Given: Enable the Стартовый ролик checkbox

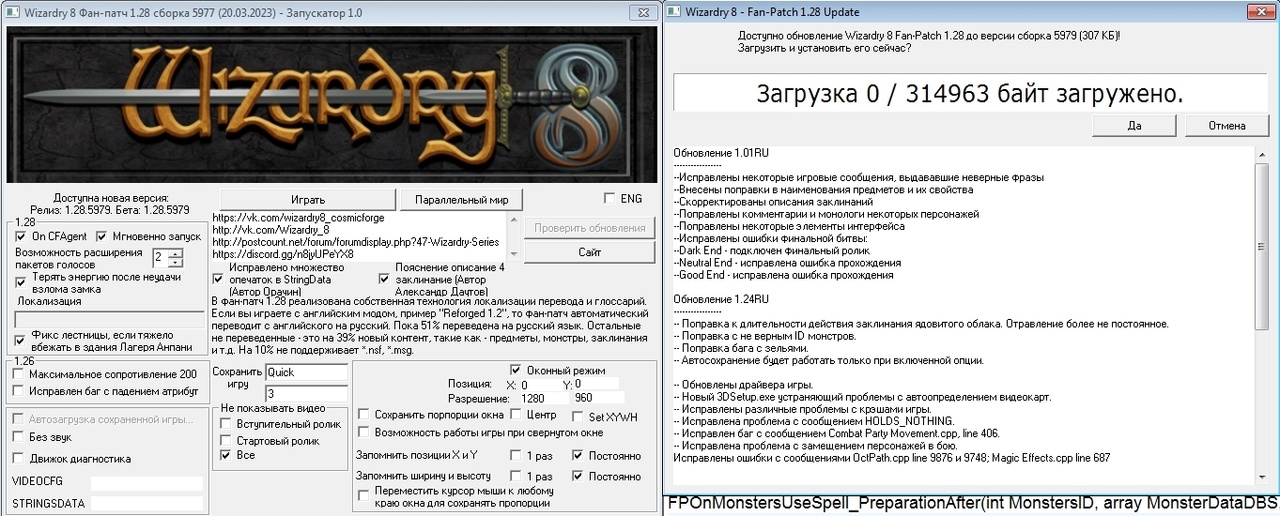Looking at the screenshot, I should point(226,439).
